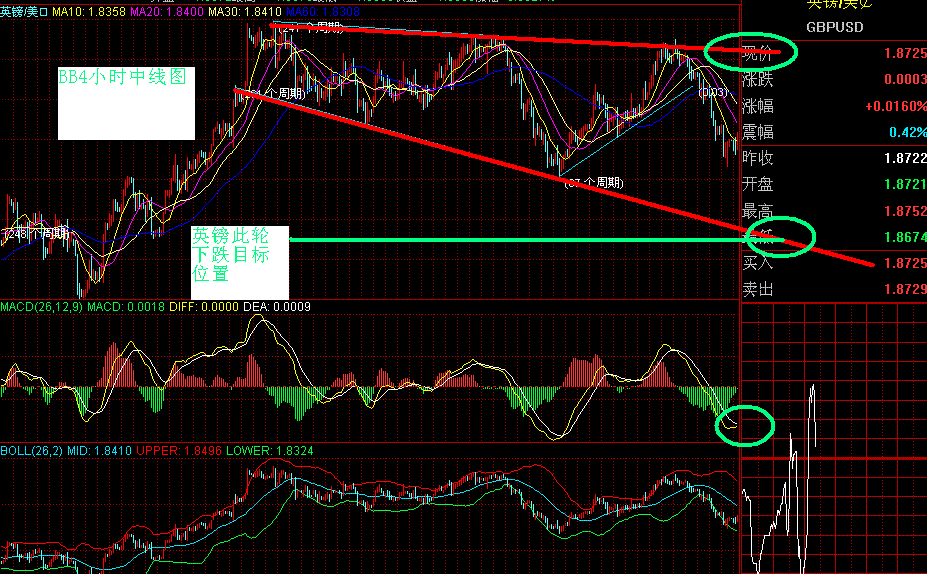Image resolution: width=927 pixels, height=574 pixels.
Task: Click the 最高 value 1.8752
Action: coord(905,211)
